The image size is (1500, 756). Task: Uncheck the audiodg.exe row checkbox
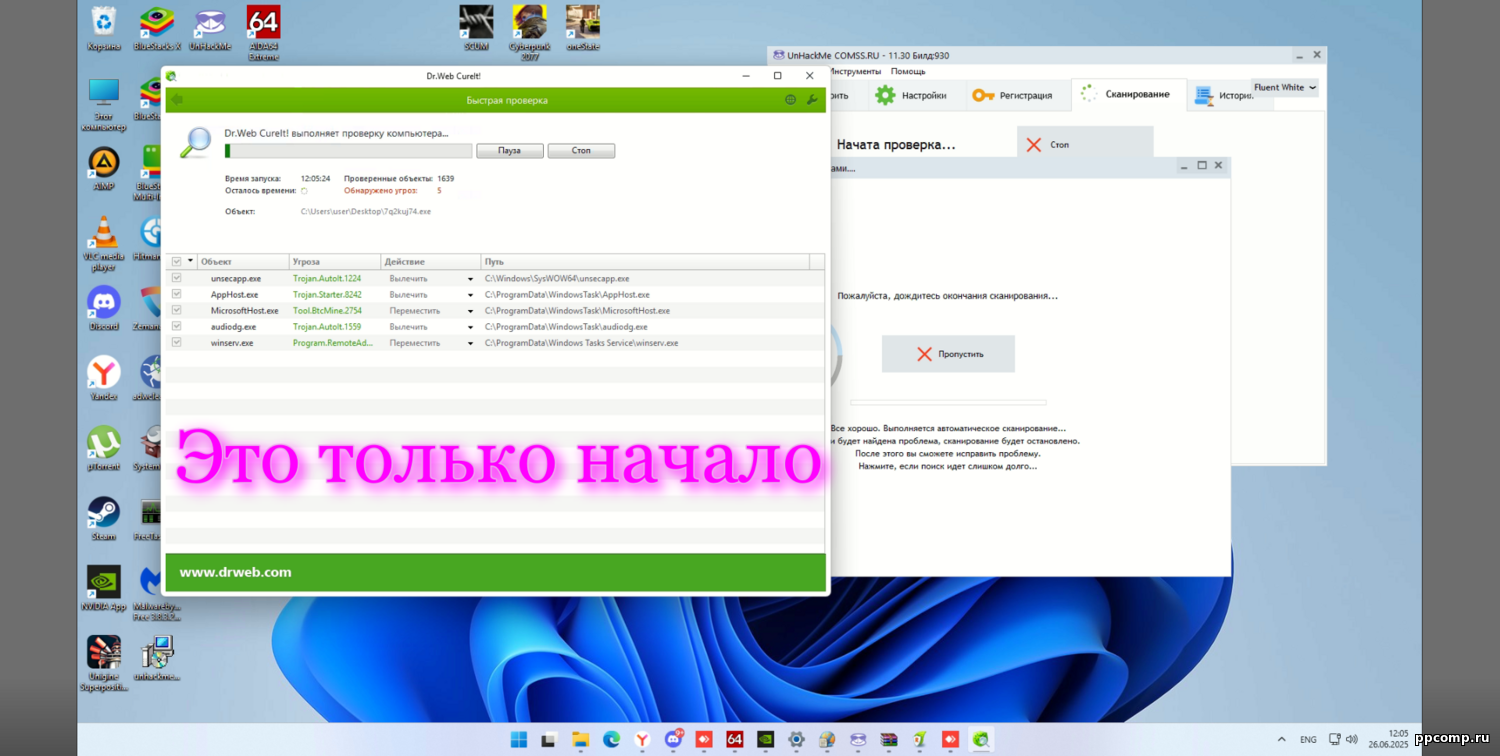[177, 326]
